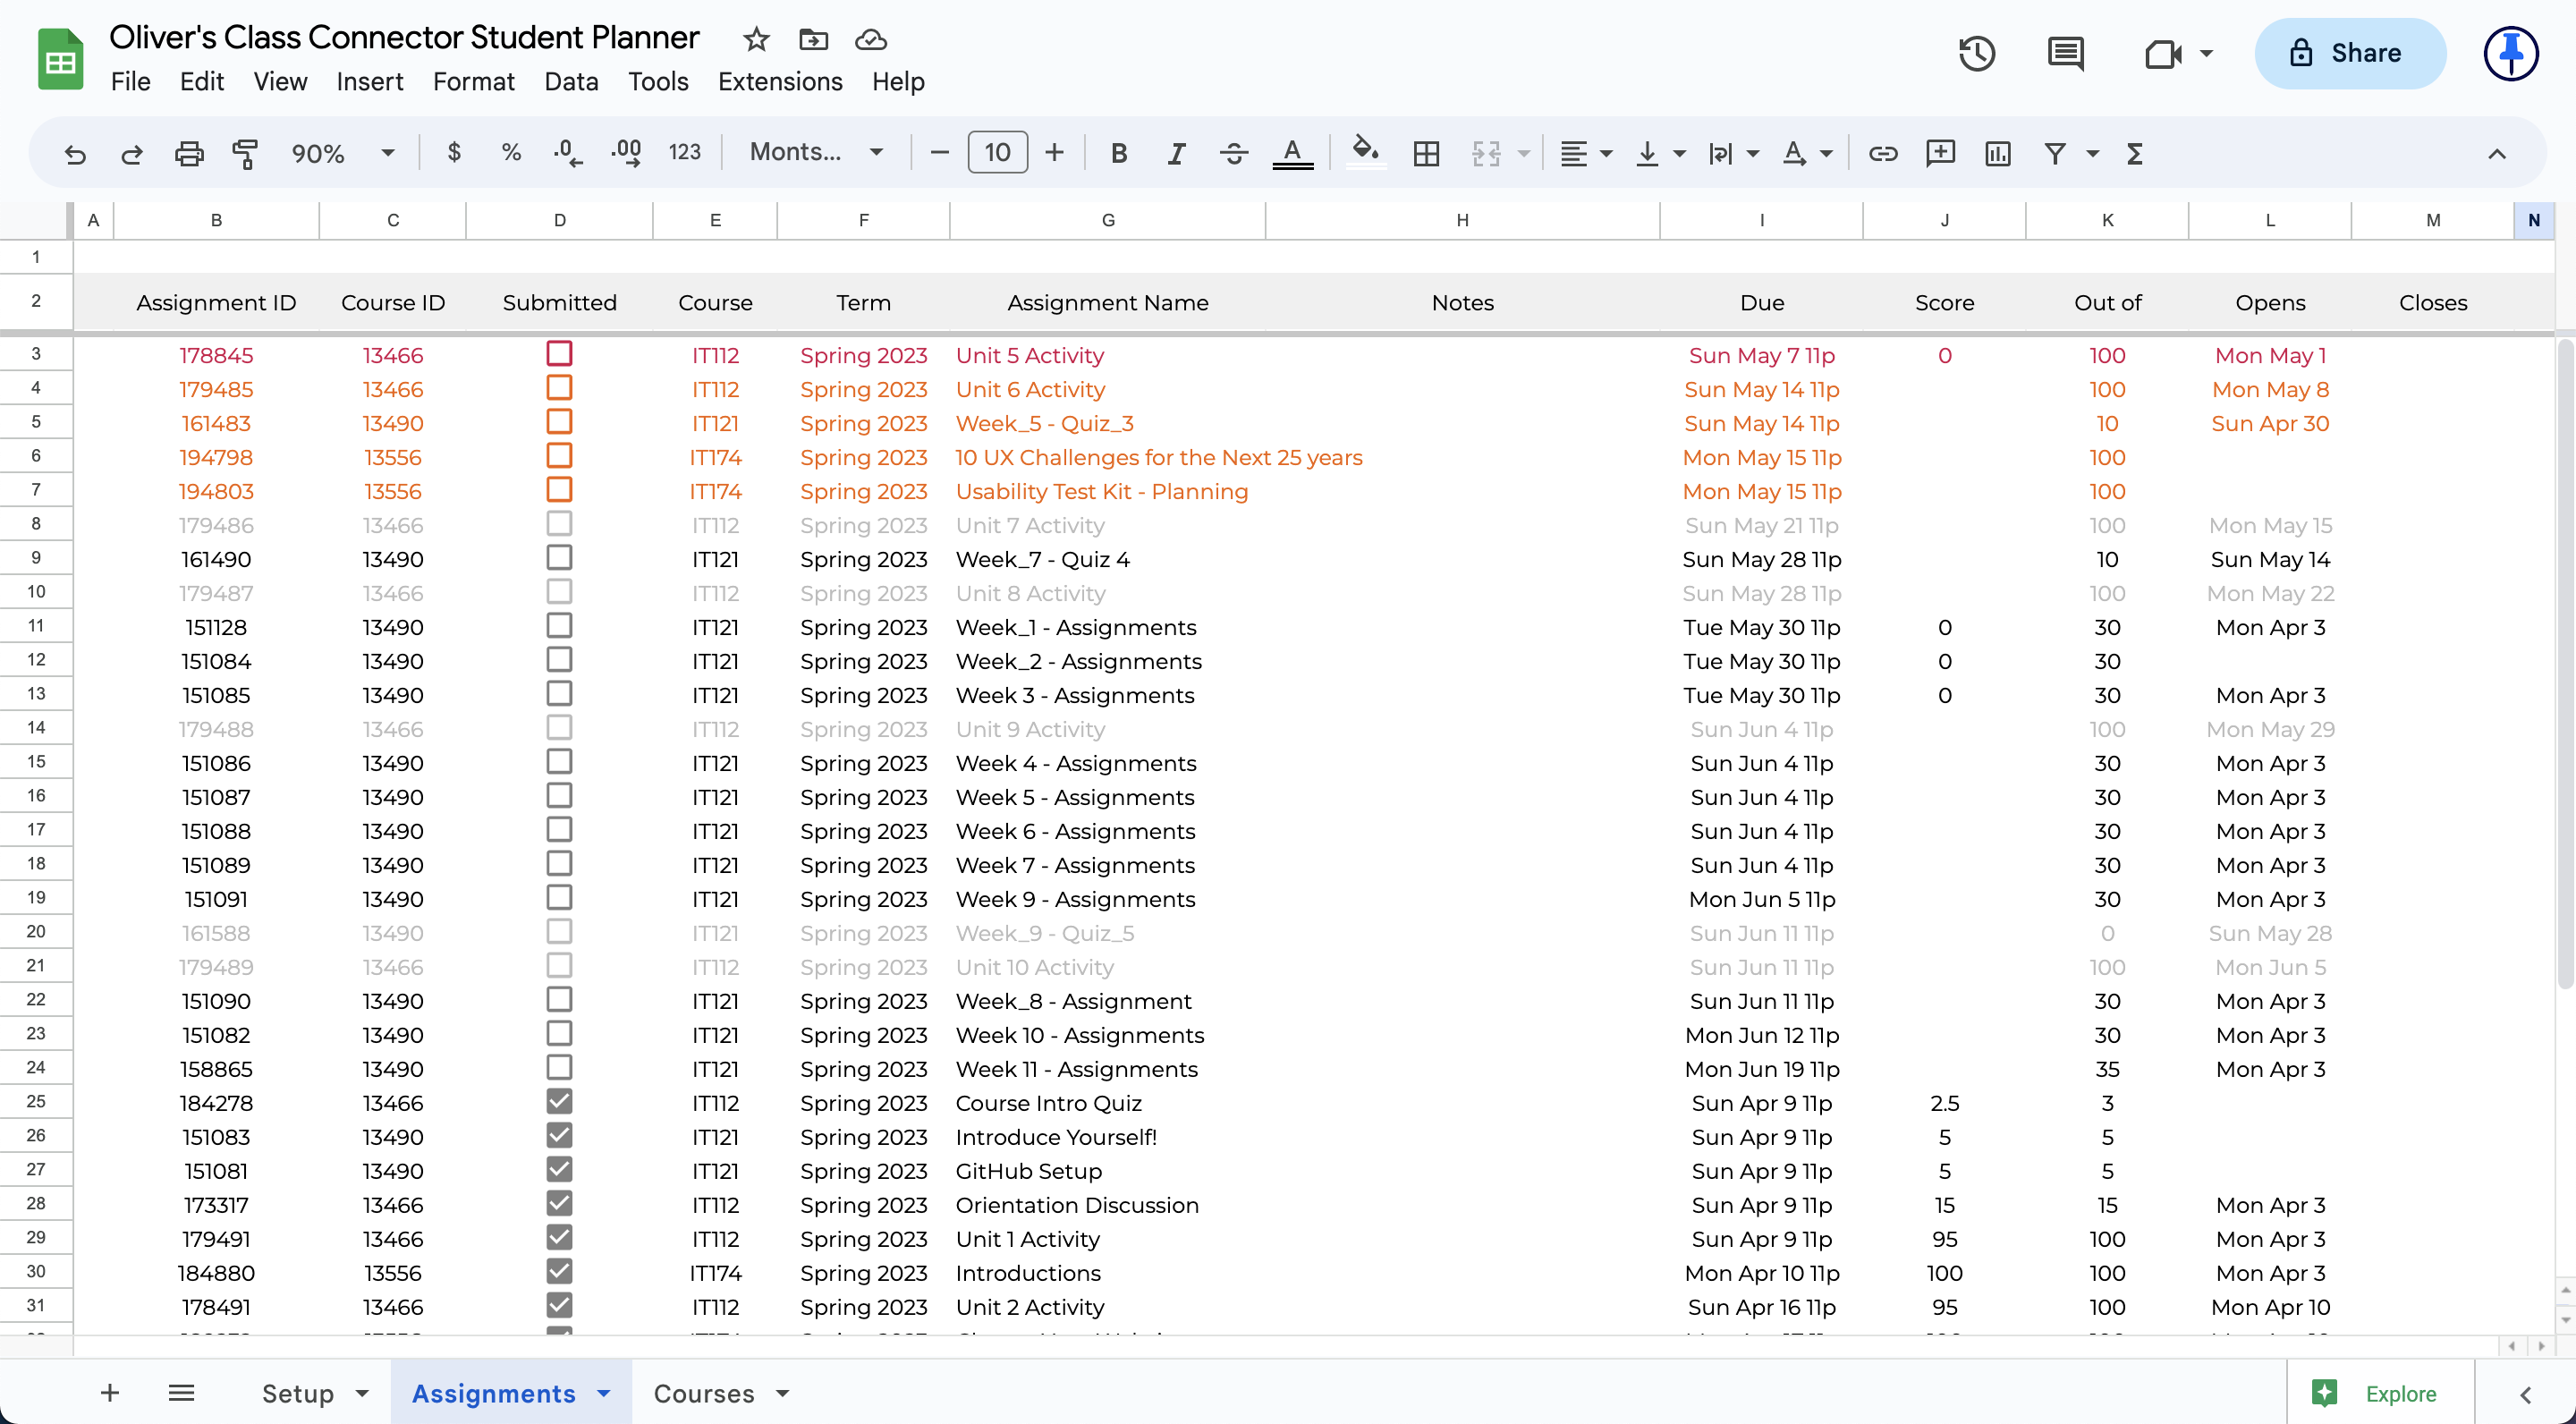Open Google Sheets home icon
The height and width of the screenshot is (1424, 2576).
pyautogui.click(x=60, y=59)
